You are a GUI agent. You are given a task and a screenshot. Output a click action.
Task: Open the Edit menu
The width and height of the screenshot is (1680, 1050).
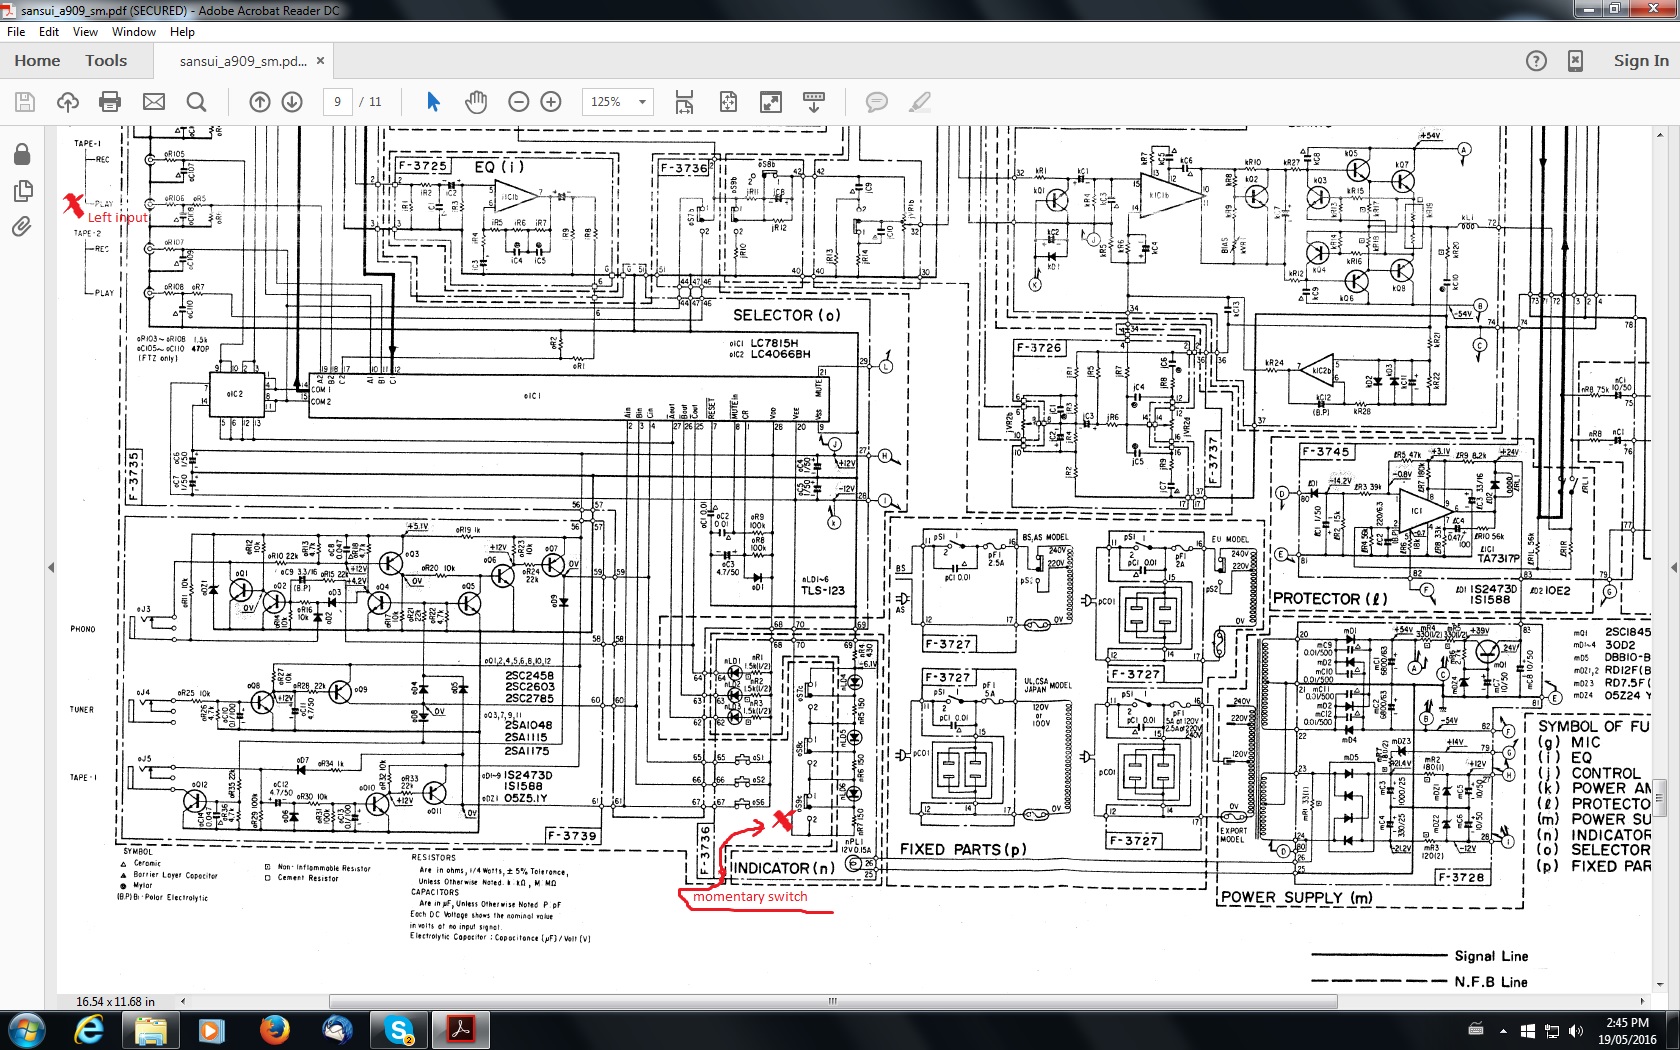[49, 32]
